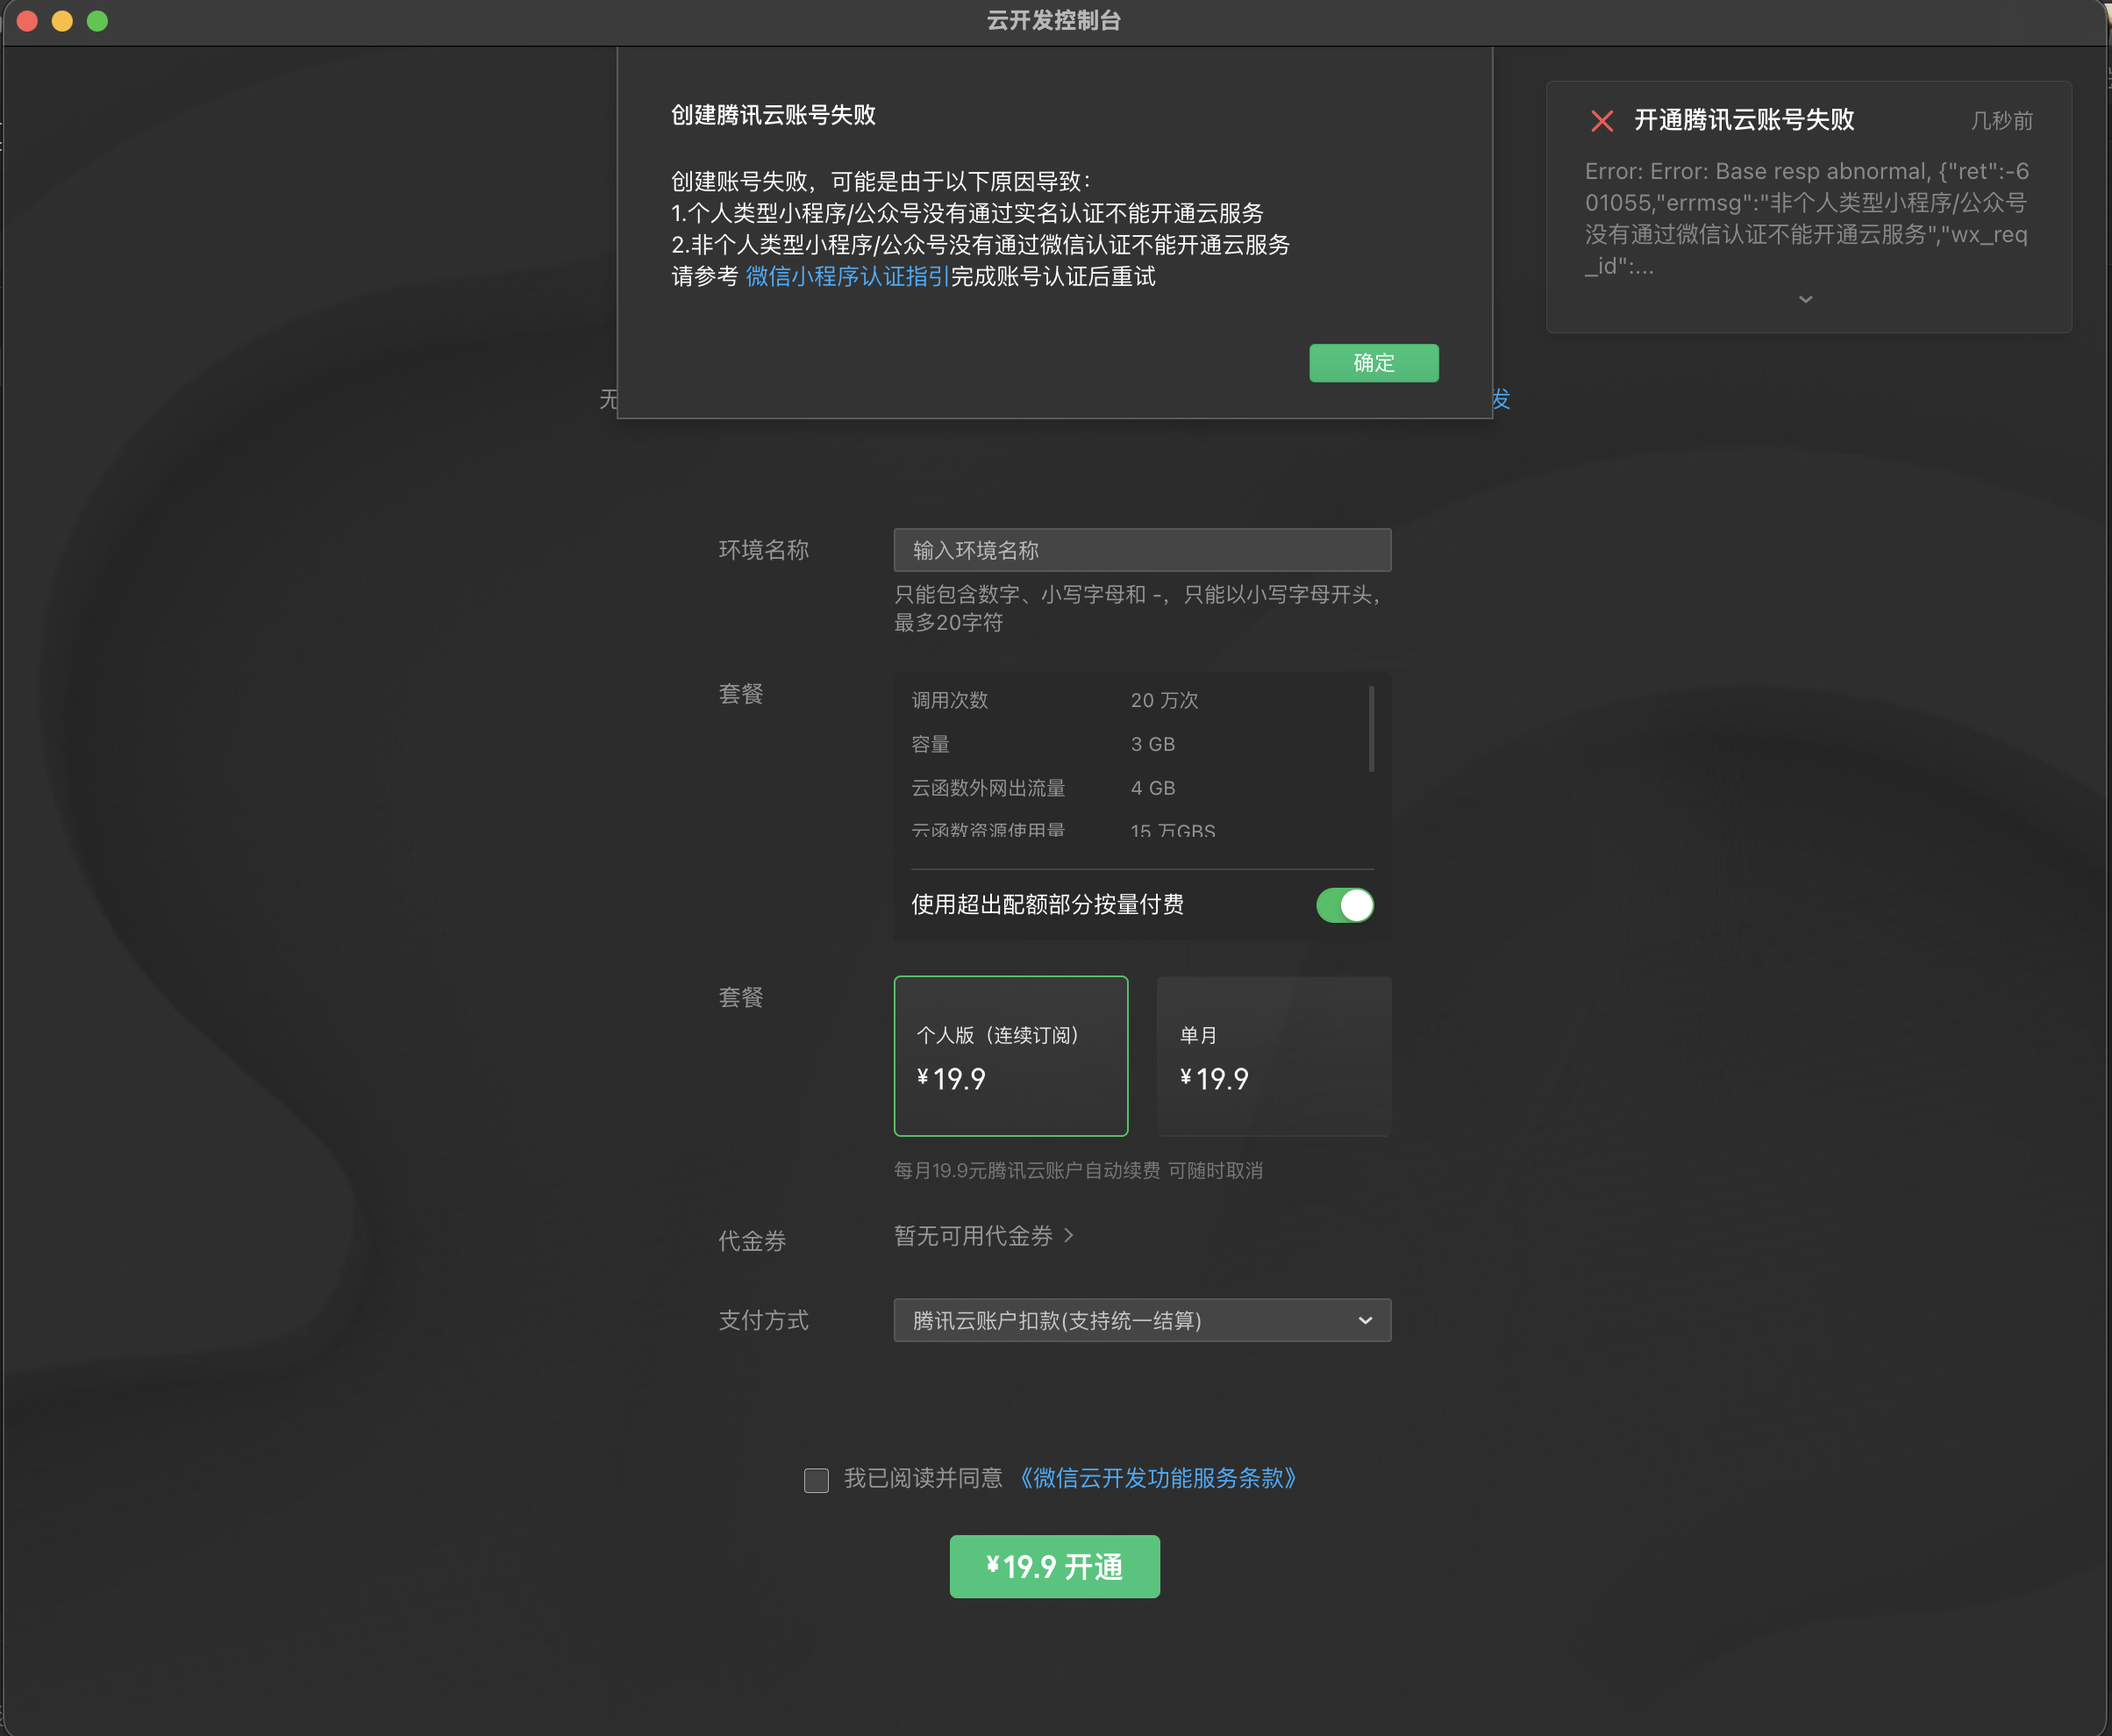The image size is (2112, 1736).
Task: Open 腾讯云账户扣款 payment method dropdown
Action: (x=1141, y=1320)
